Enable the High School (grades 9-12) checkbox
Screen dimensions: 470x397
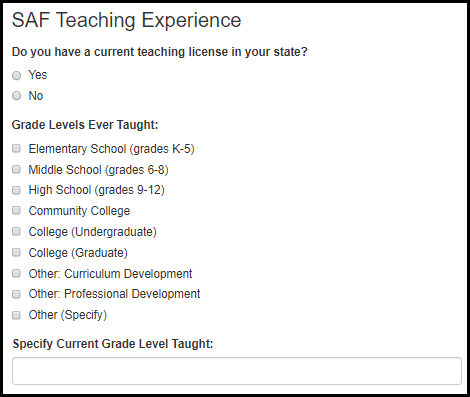(x=16, y=190)
